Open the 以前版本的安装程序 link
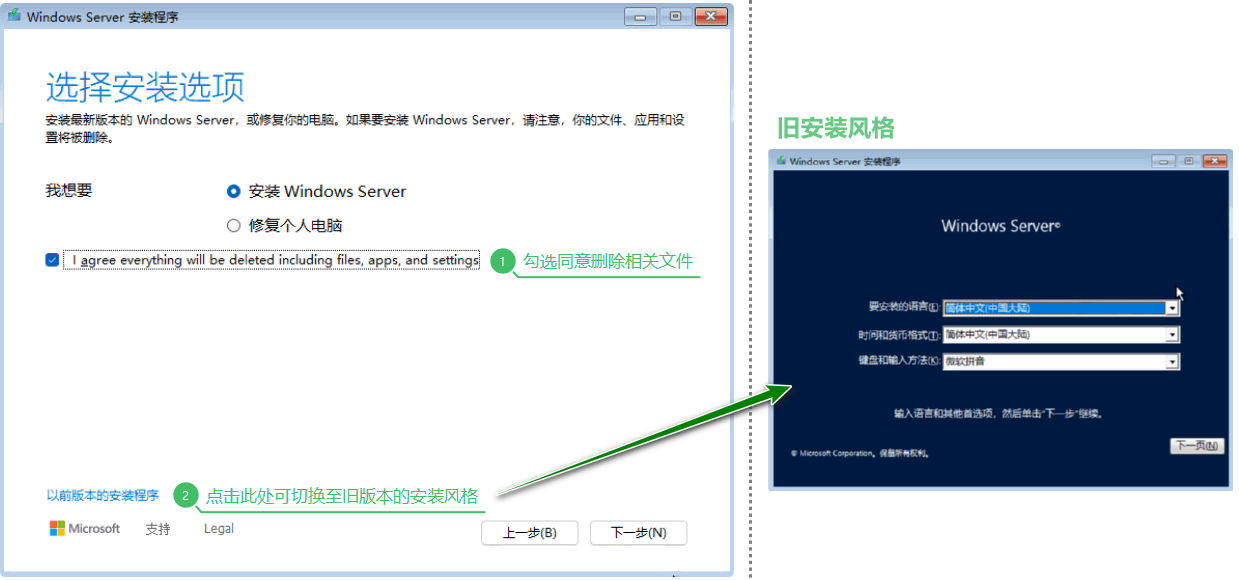Image resolution: width=1239 pixels, height=580 pixels. (x=102, y=495)
